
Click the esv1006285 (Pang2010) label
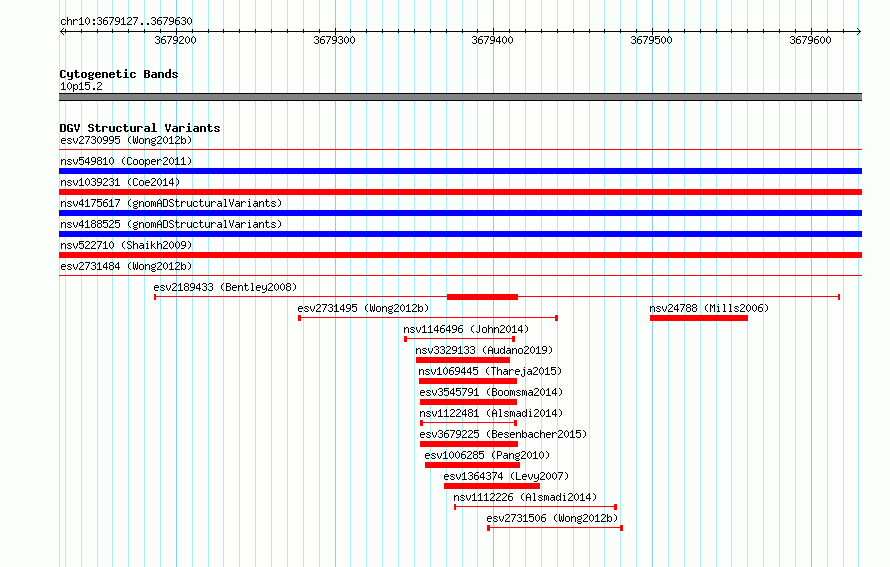click(x=487, y=455)
